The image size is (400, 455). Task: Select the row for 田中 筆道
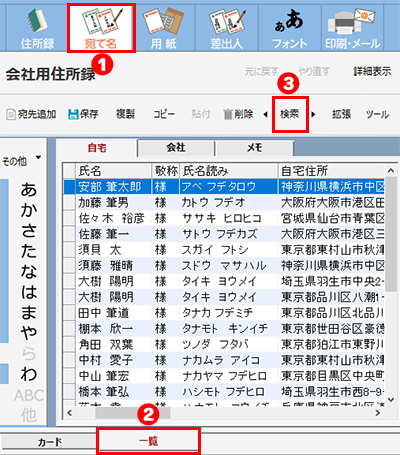coord(224,313)
